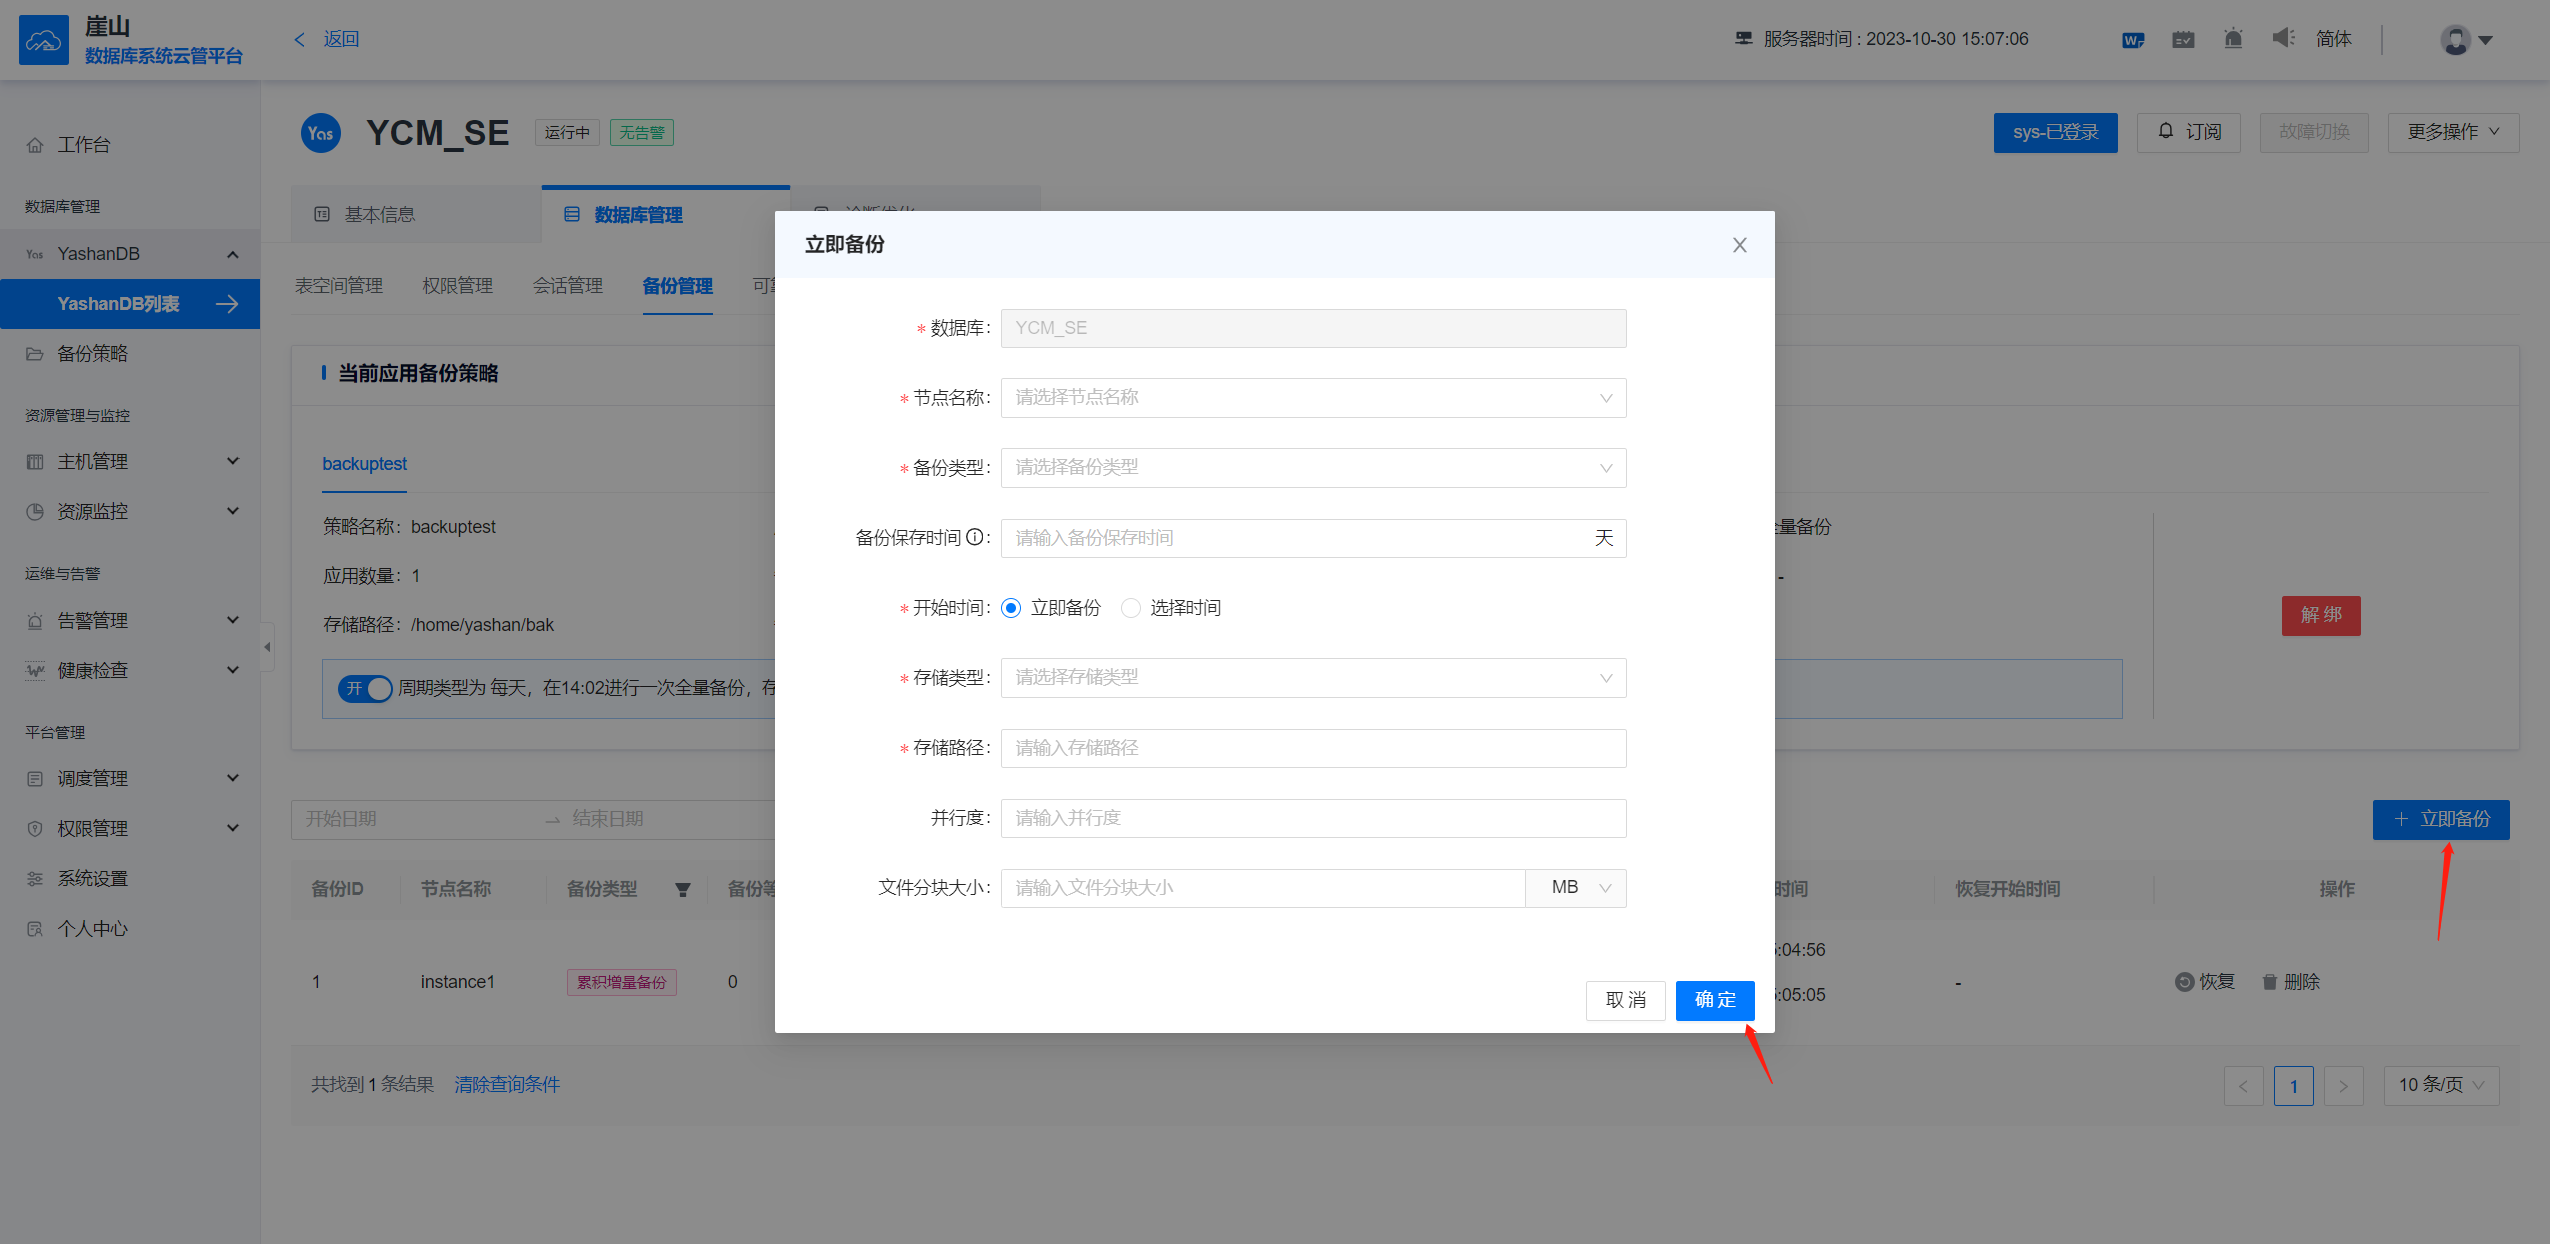The width and height of the screenshot is (2550, 1244).
Task: Switch to the 基本信息 tab
Action: point(379,215)
